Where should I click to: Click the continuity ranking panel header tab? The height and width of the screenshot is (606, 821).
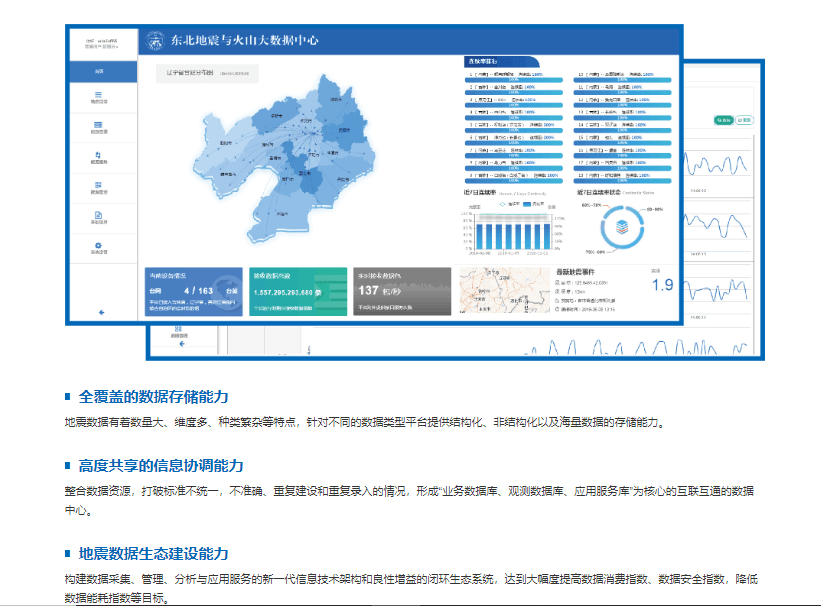click(501, 61)
